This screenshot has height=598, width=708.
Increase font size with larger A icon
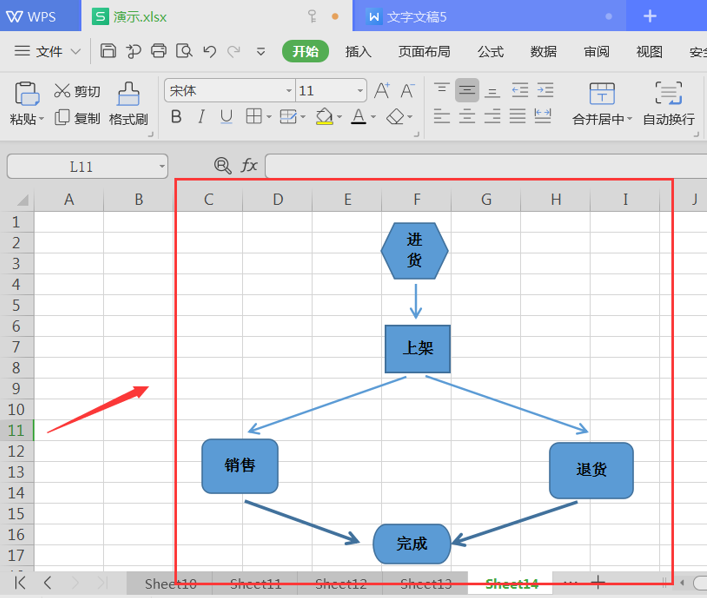coord(382,91)
